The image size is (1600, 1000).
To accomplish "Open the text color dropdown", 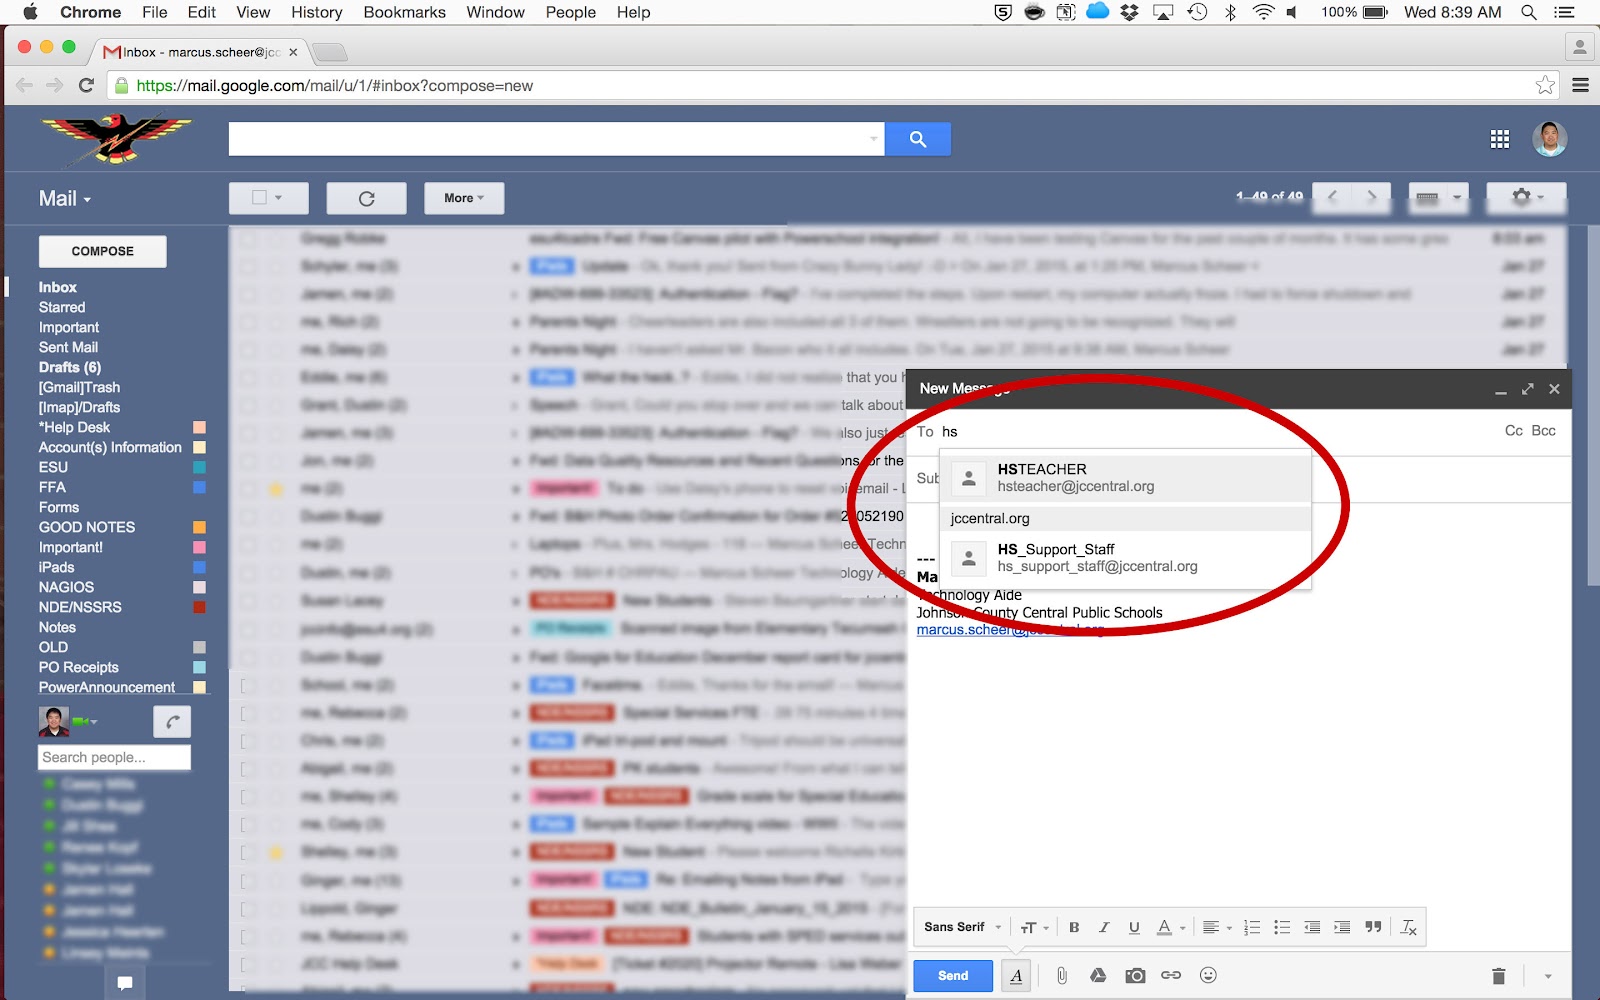I will 1170,927.
